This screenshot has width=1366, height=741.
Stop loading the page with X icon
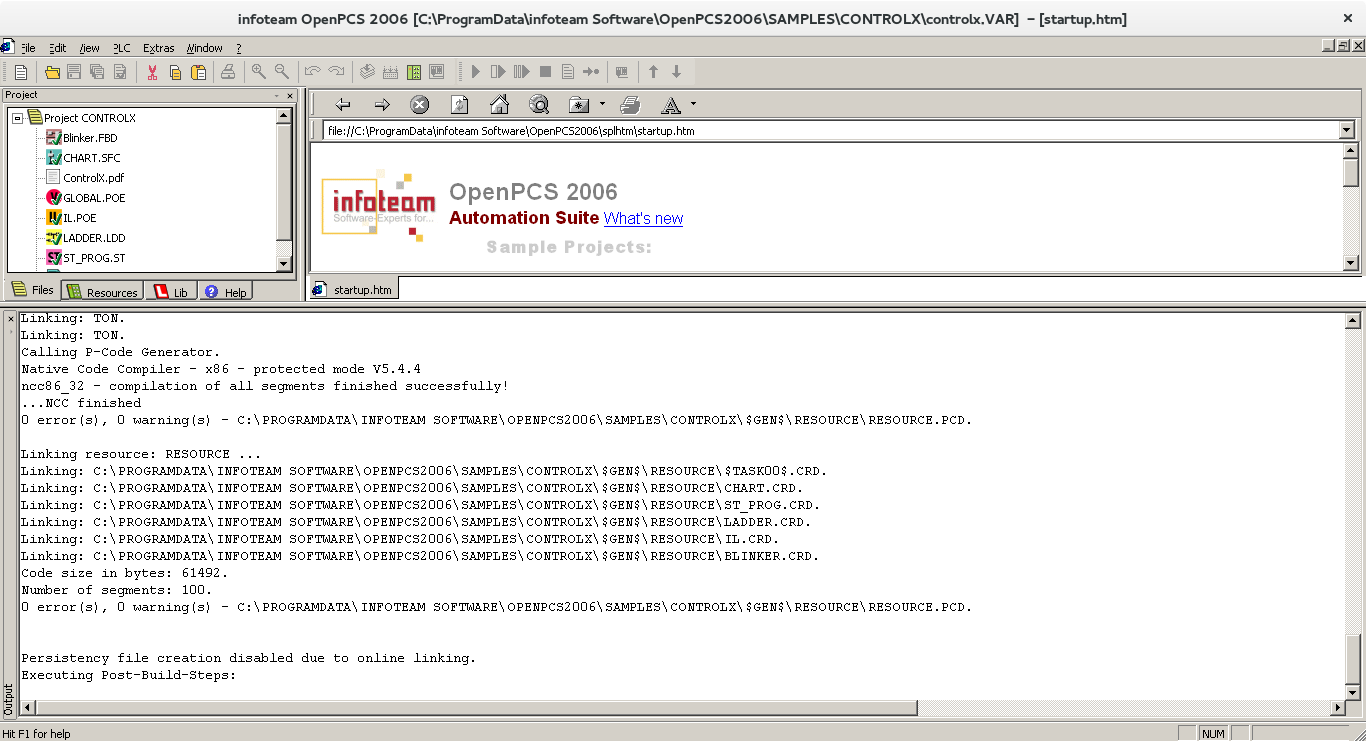[x=420, y=104]
